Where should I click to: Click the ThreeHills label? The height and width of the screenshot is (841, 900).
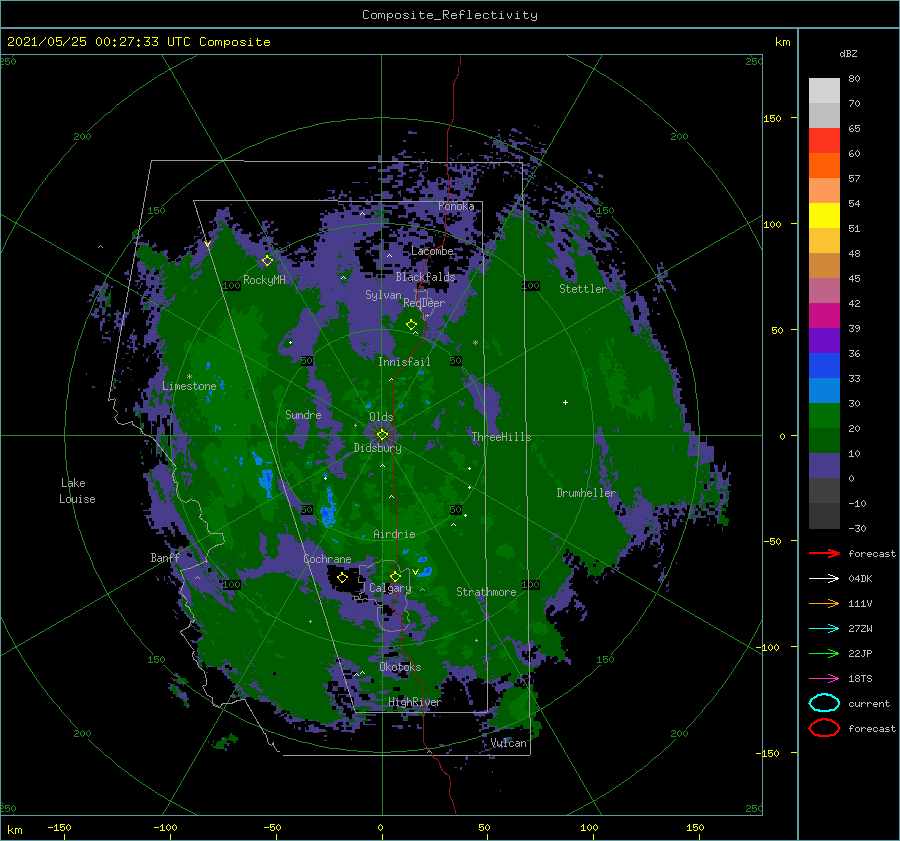click(x=501, y=437)
